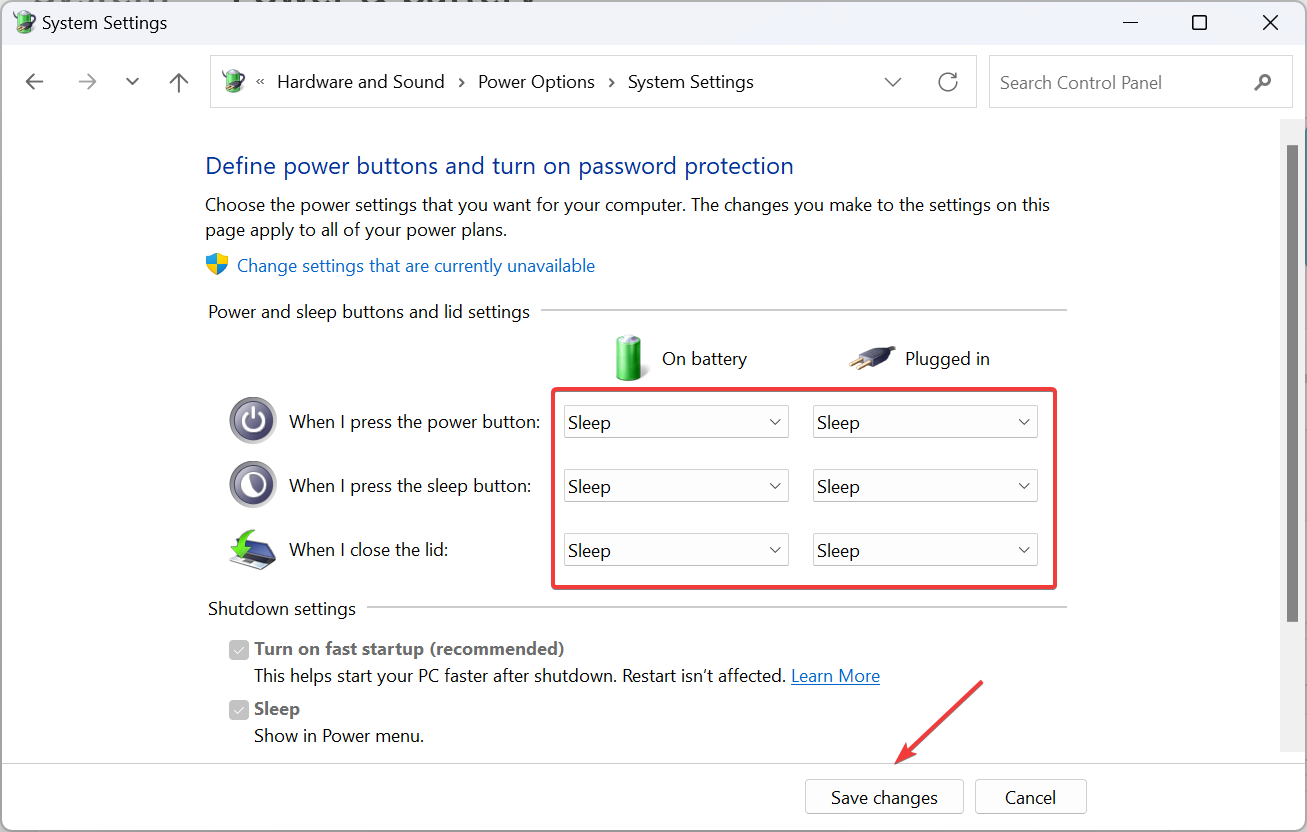Click the System Settings title bar icon
1307x832 pixels.
tap(25, 22)
